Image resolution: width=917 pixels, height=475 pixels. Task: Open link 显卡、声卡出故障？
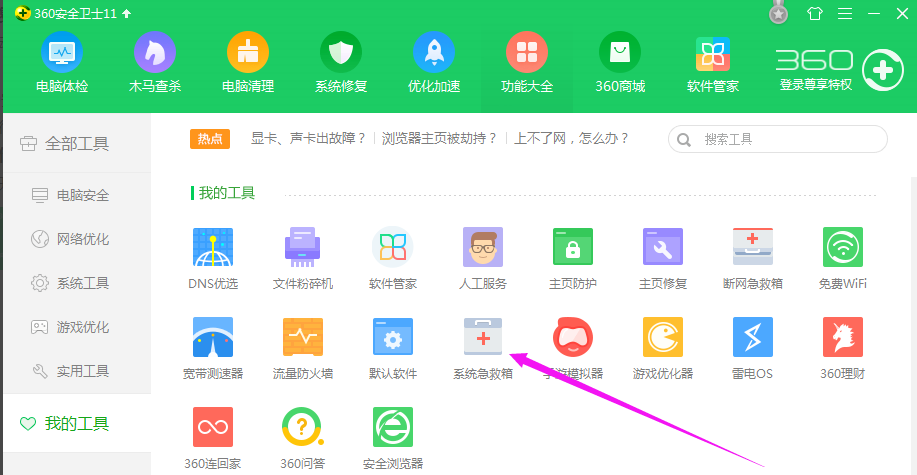308,139
